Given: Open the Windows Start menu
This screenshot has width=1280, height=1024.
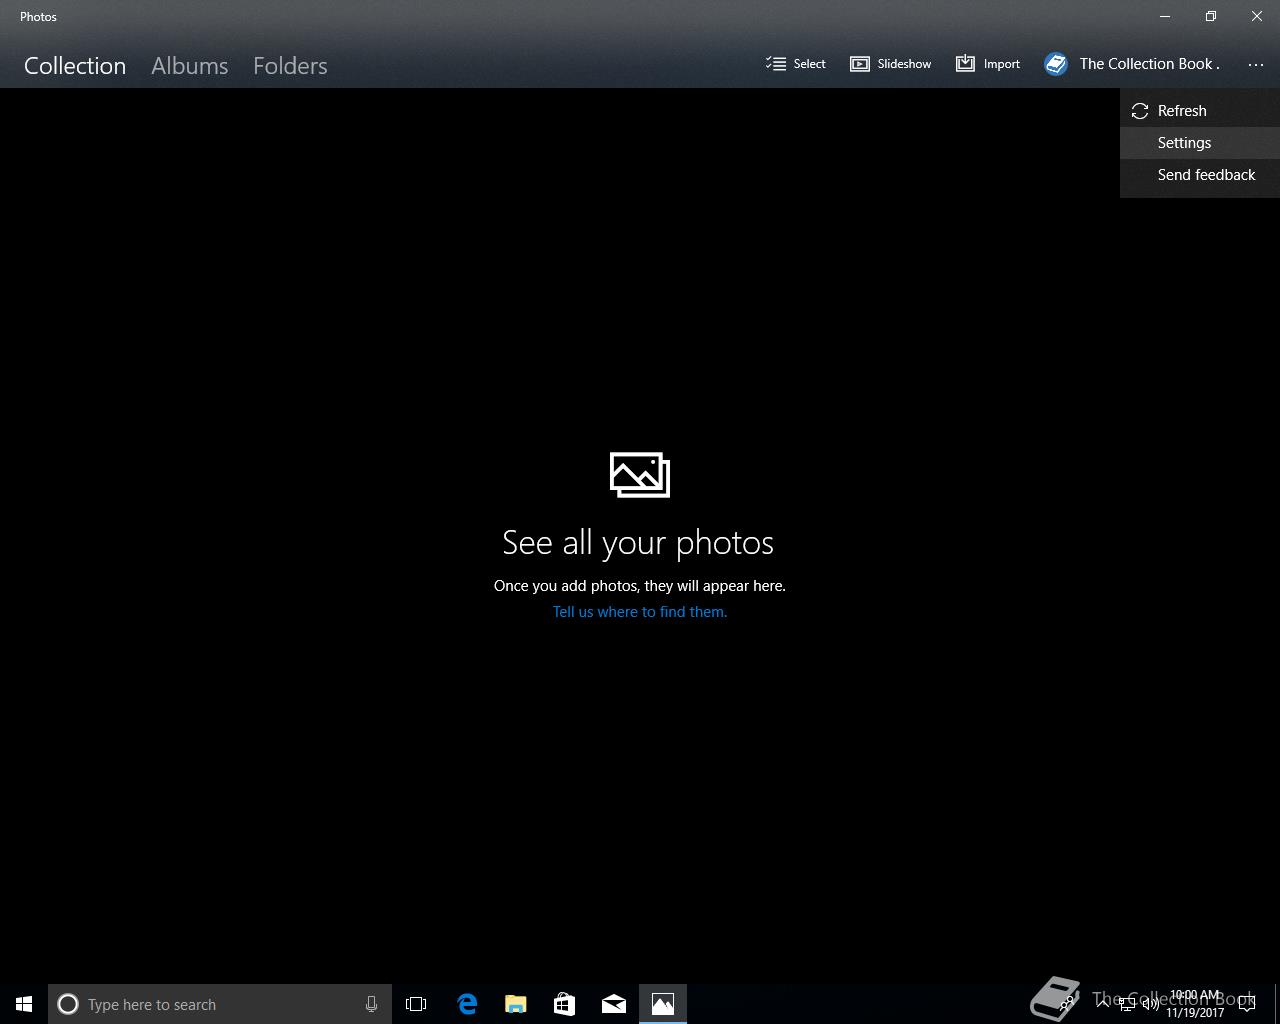Looking at the screenshot, I should 24,1004.
